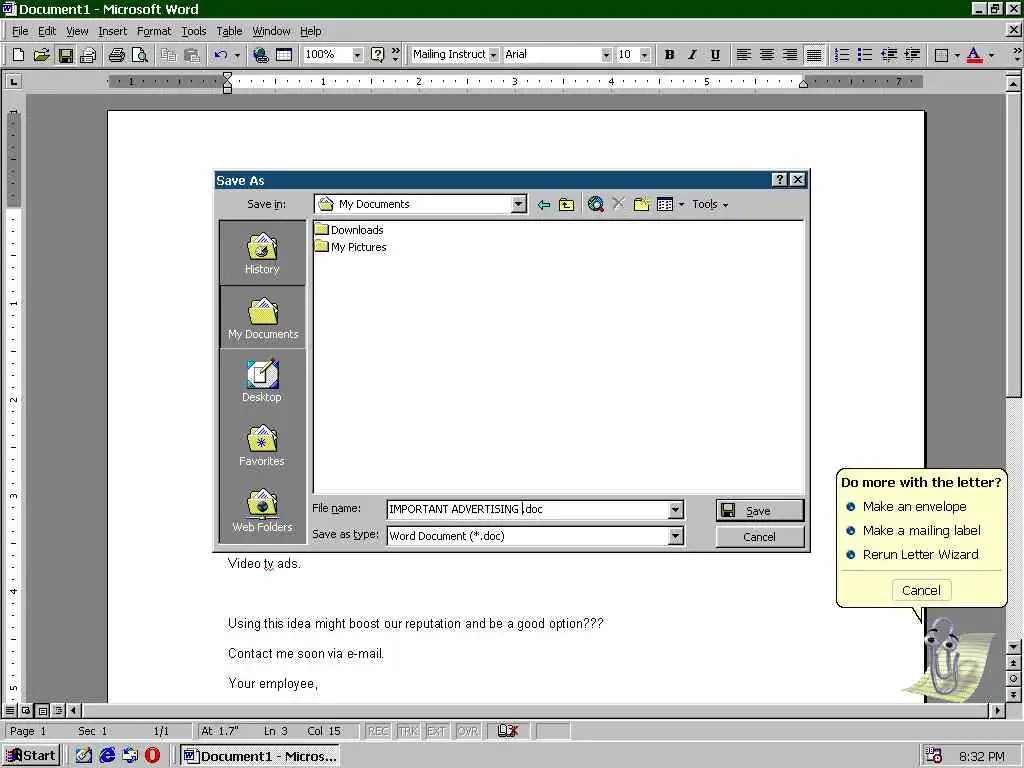Click the Bullets list icon

click(865, 55)
